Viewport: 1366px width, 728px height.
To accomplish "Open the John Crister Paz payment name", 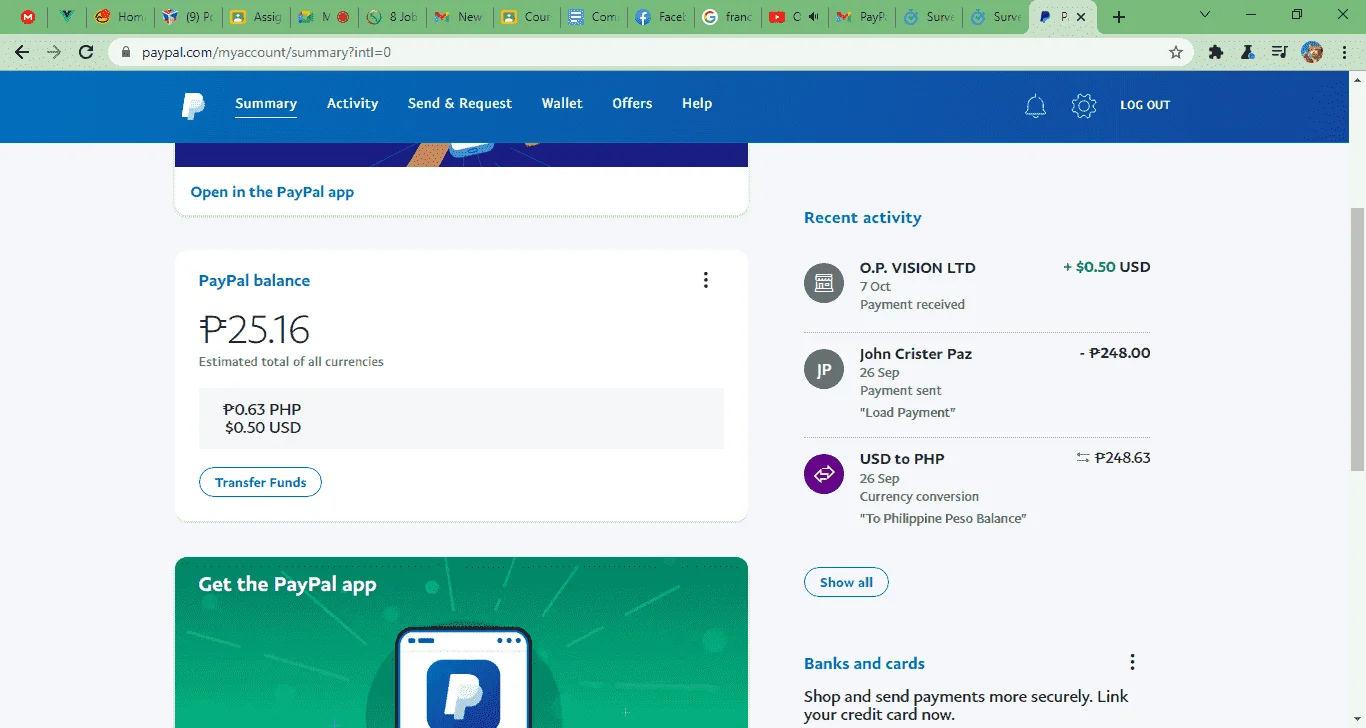I will 916,354.
